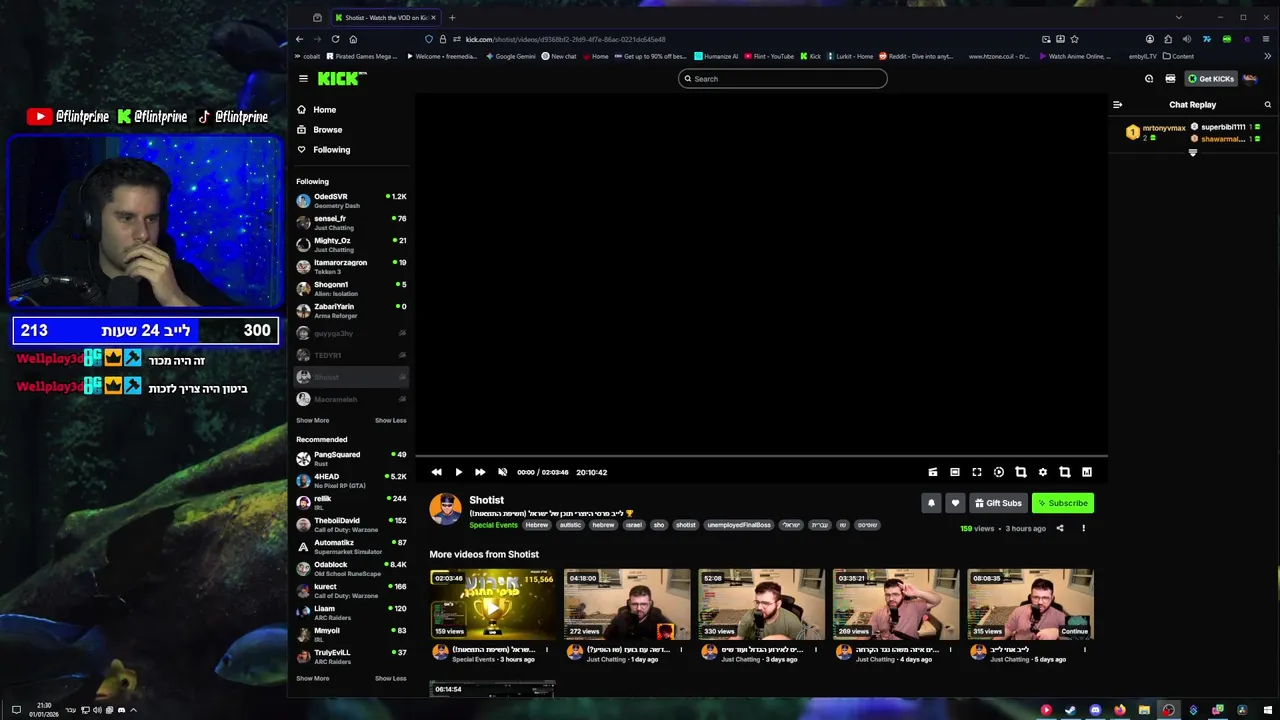Open OdedSVR channel in Following list
The width and height of the screenshot is (1280, 720).
coord(351,200)
